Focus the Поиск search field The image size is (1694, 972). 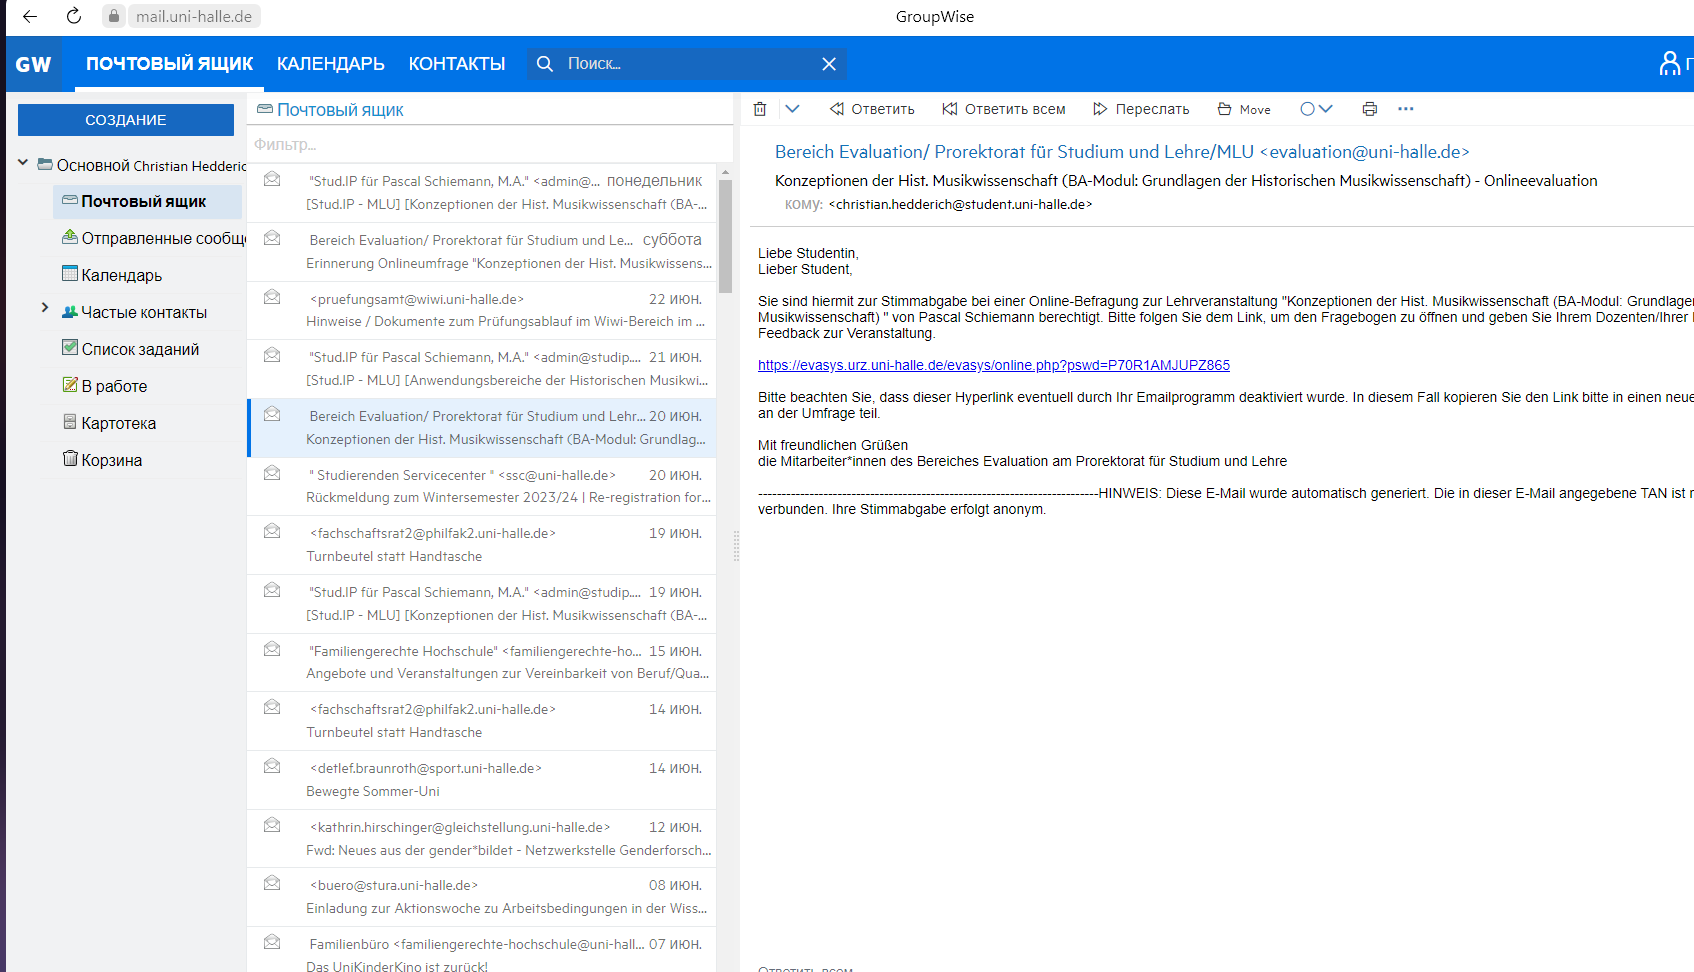(x=688, y=64)
